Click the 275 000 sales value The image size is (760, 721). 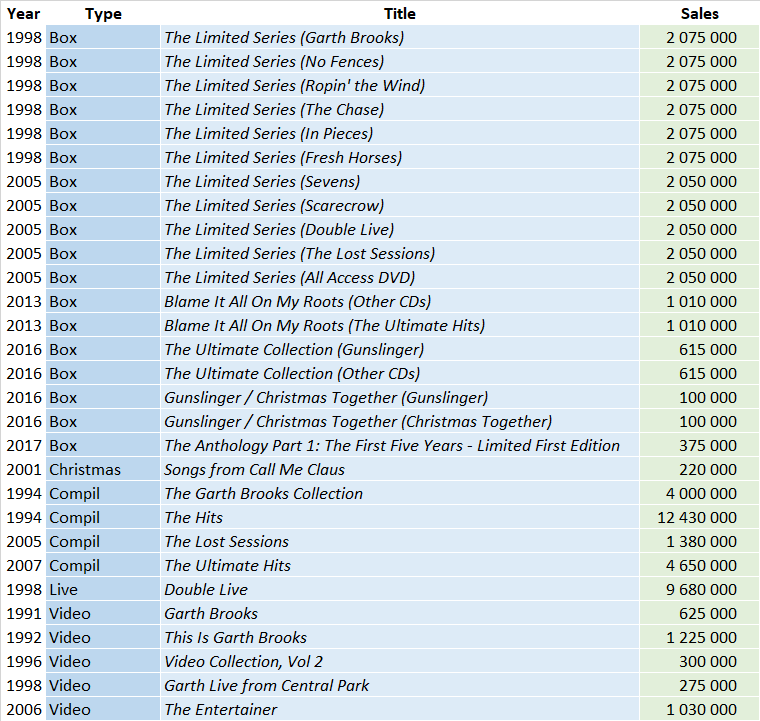(708, 686)
